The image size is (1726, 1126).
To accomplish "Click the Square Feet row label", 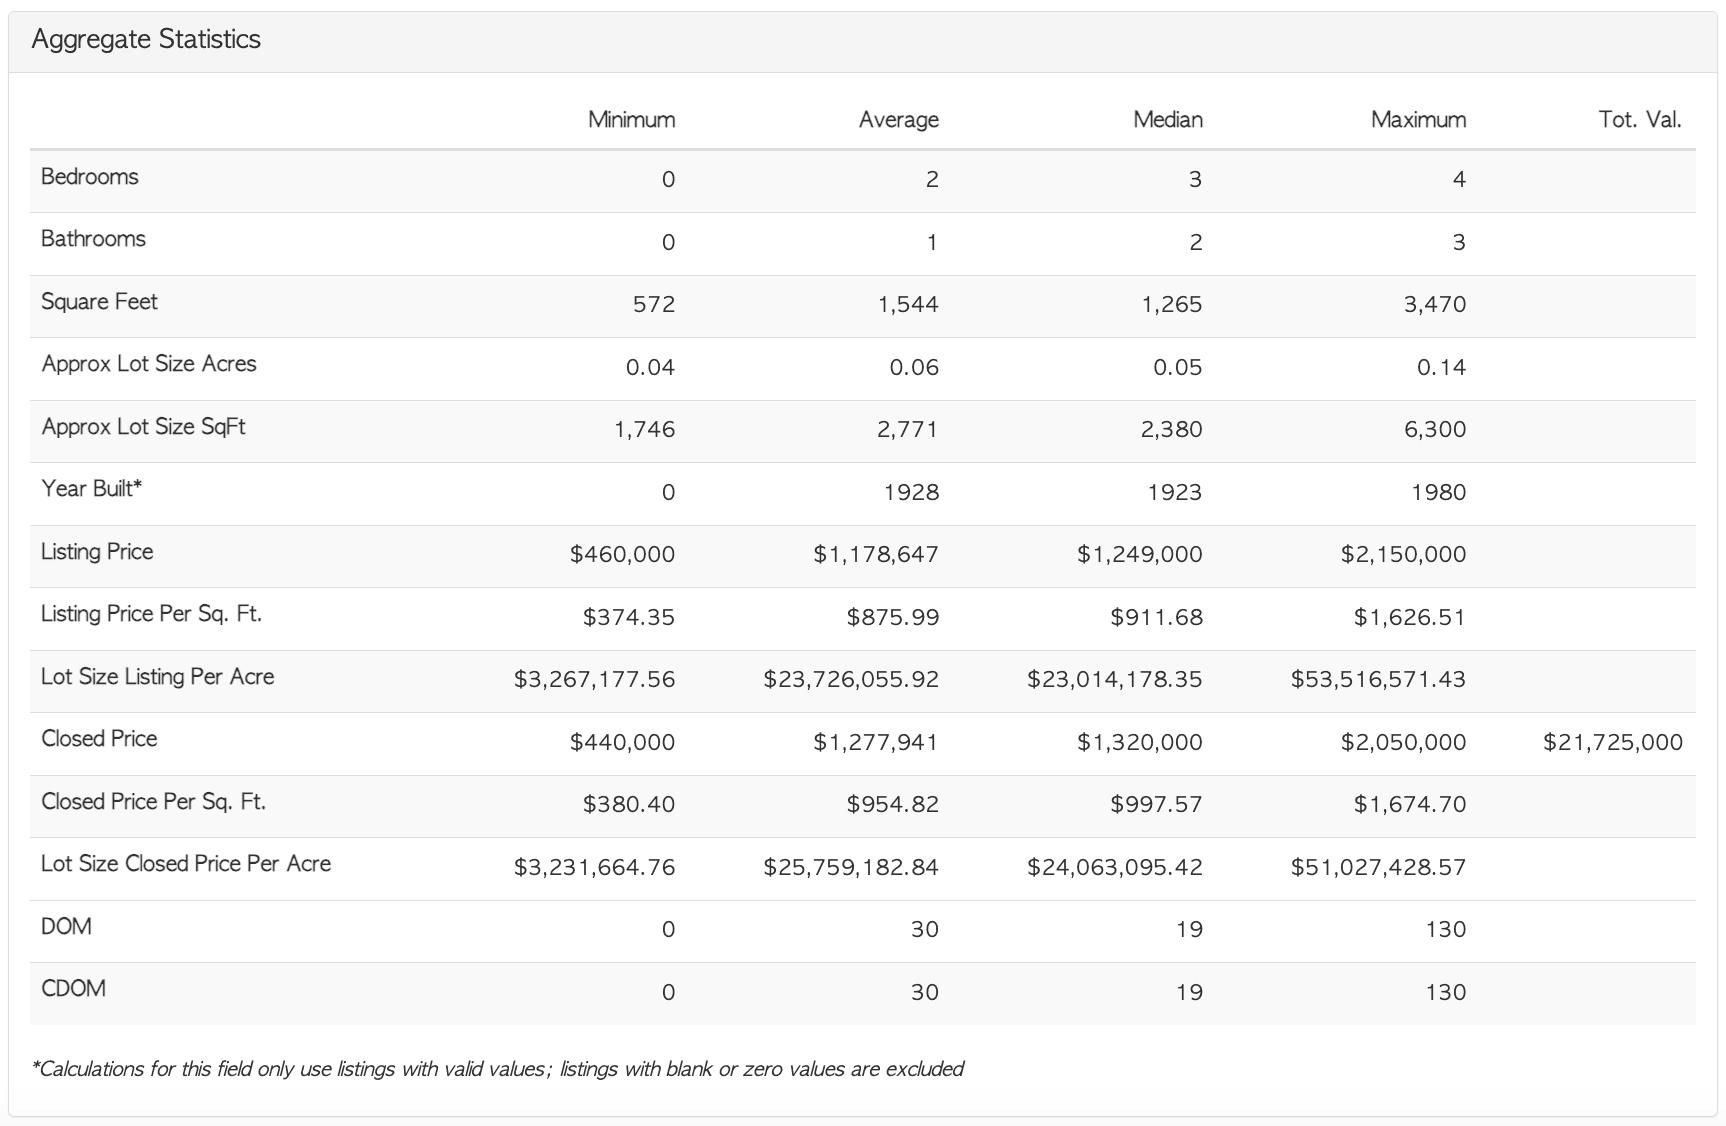I will tap(99, 302).
